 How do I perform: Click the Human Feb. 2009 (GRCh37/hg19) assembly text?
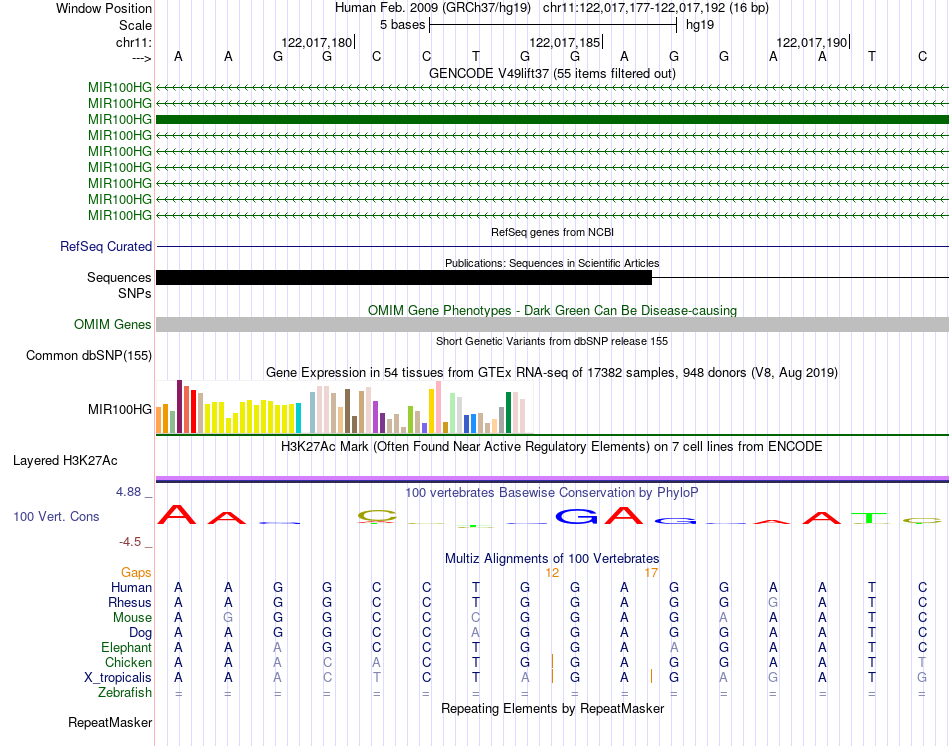pyautogui.click(x=433, y=8)
